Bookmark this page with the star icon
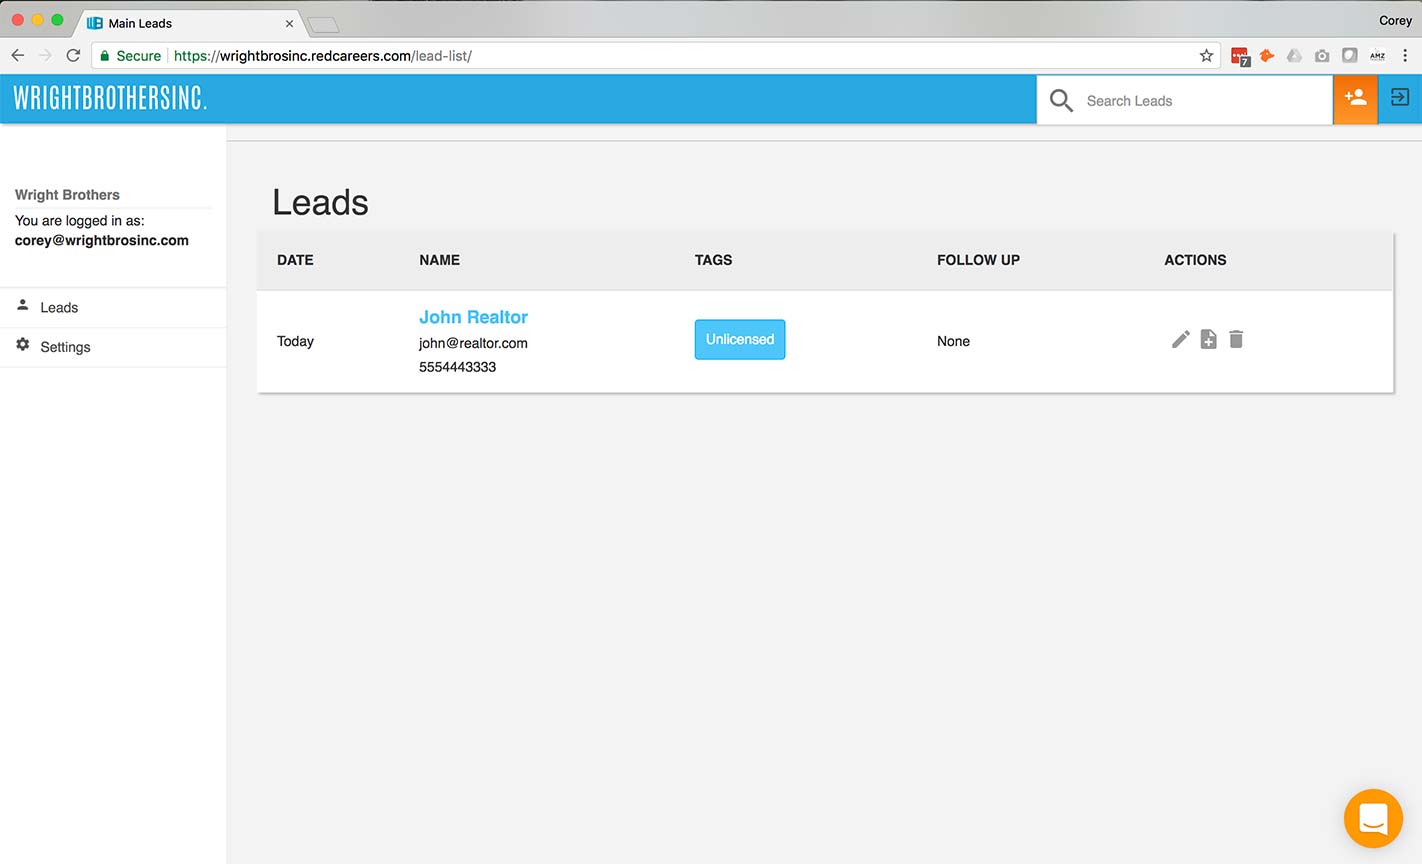The image size is (1422, 864). point(1206,56)
